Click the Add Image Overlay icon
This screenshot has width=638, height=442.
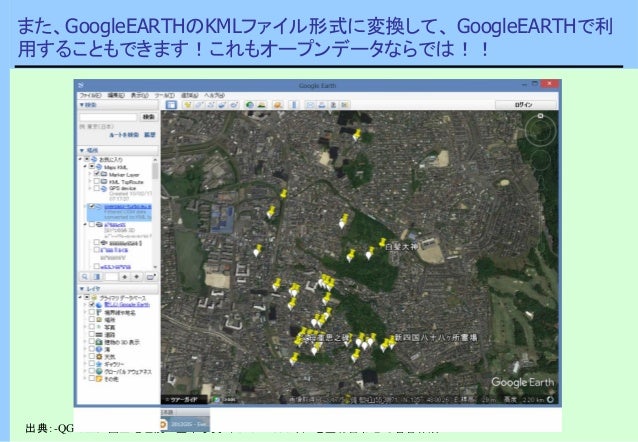click(x=223, y=105)
